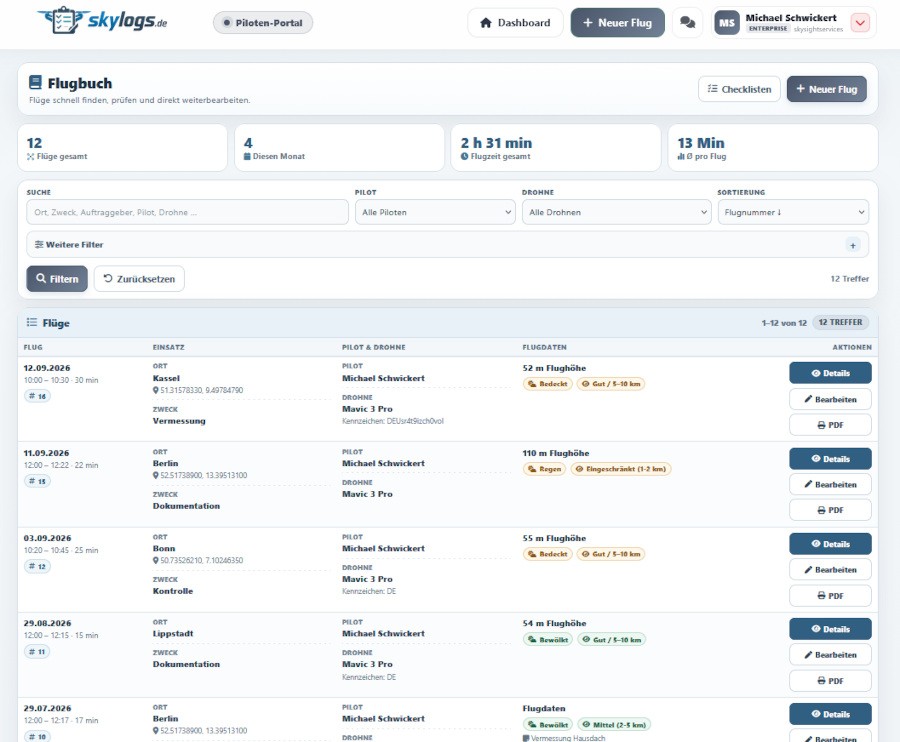Click the Lippstadt location name
Screen dimensions: 900x742
click(173, 634)
